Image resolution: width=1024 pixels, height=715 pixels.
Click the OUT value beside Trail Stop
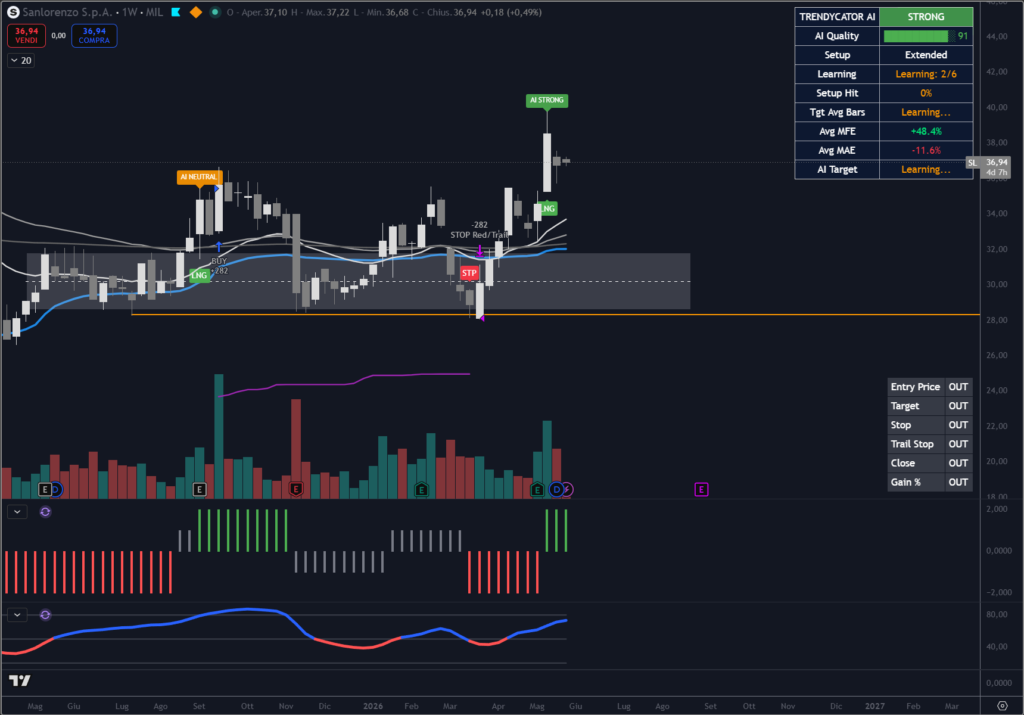click(x=958, y=444)
